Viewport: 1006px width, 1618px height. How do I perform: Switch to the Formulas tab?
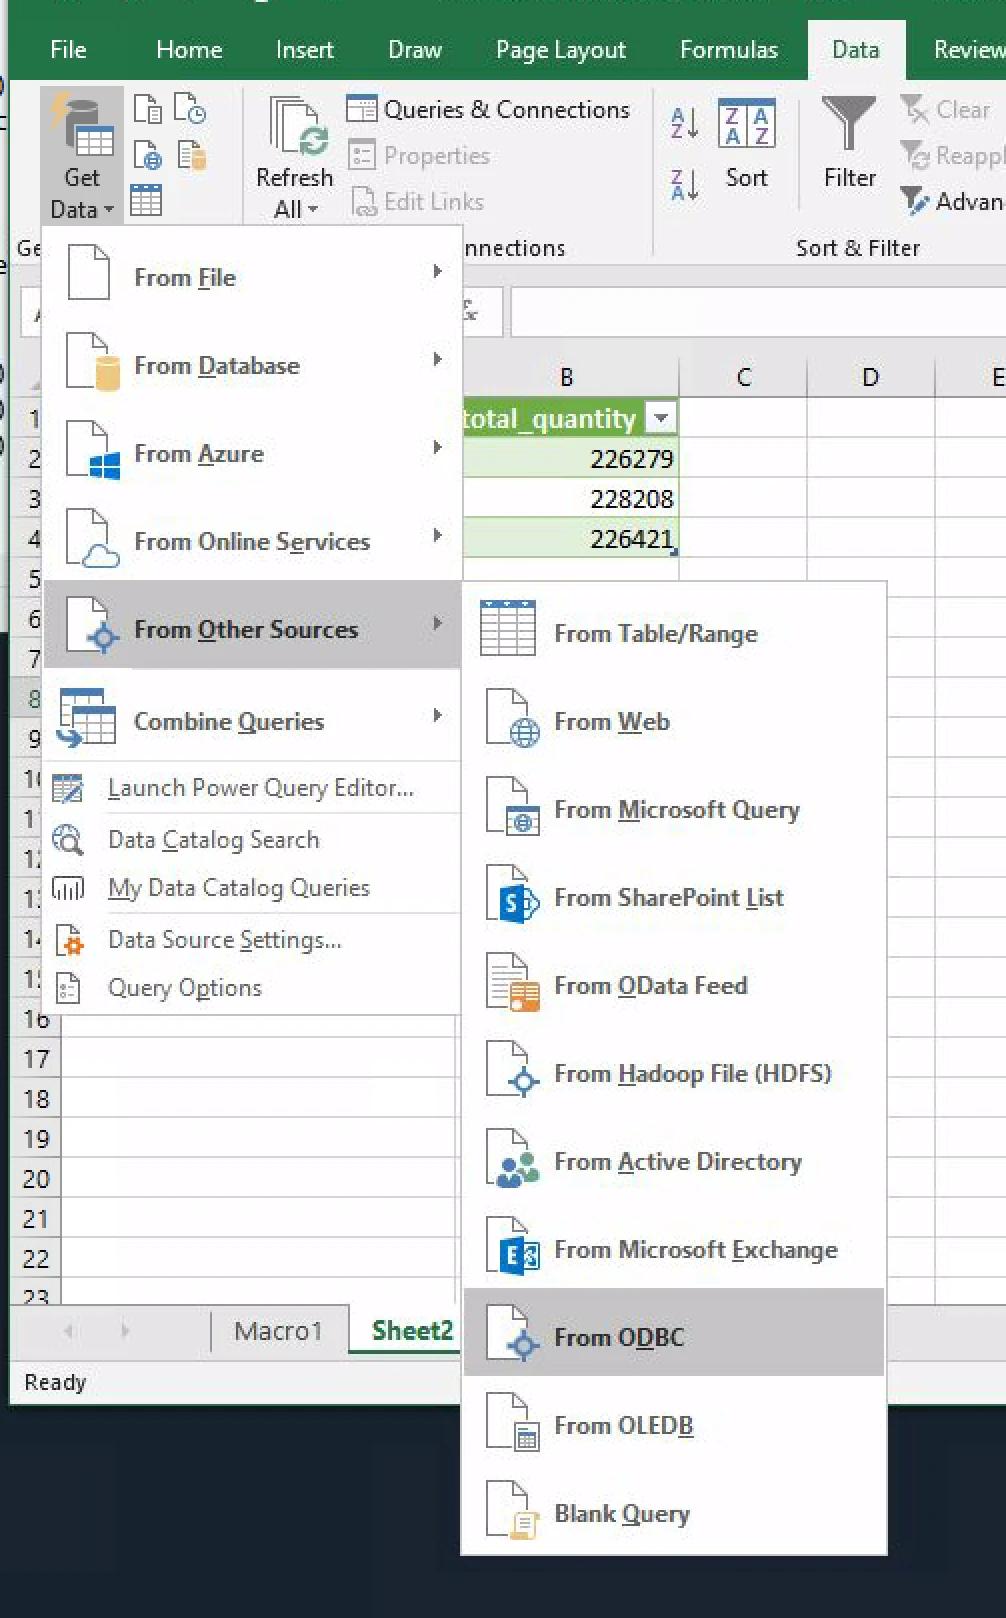pyautogui.click(x=729, y=49)
